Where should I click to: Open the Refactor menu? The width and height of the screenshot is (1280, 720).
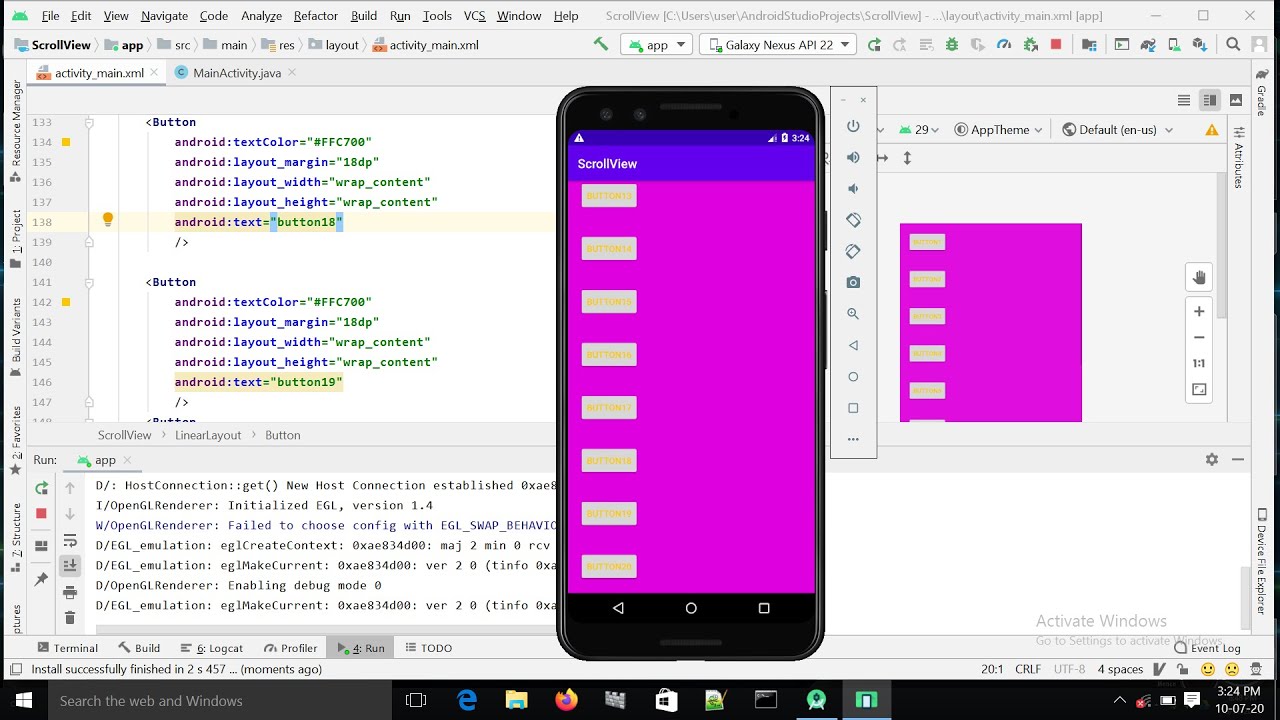pyautogui.click(x=315, y=16)
